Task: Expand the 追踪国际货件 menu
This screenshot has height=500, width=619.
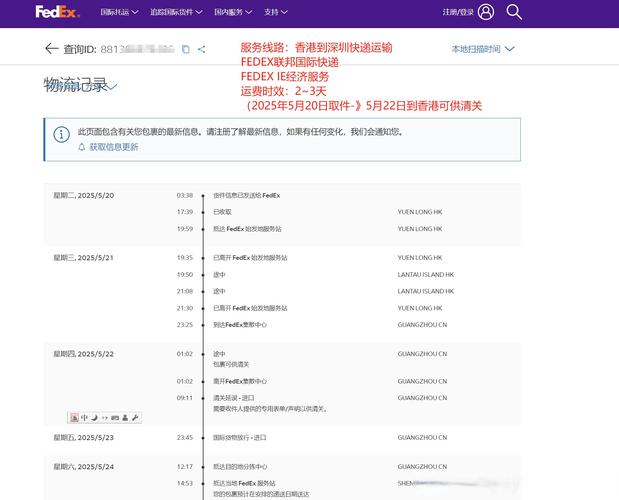Action: pyautogui.click(x=176, y=12)
